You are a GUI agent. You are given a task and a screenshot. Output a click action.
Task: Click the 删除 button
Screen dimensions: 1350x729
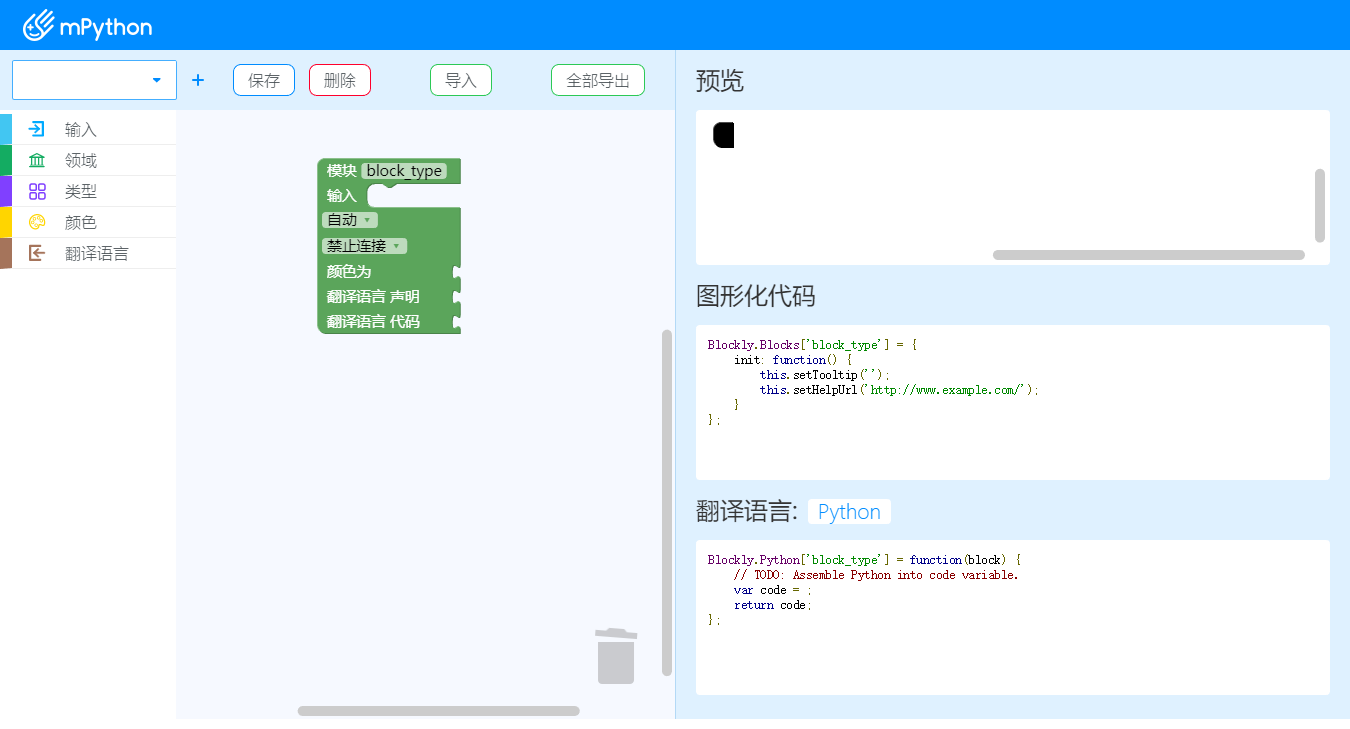point(340,80)
